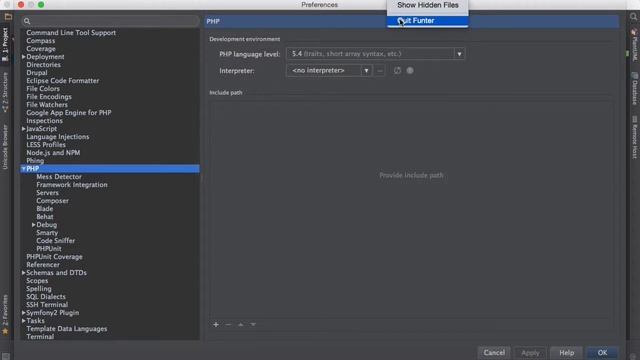The image size is (640, 360).
Task: Select Compass in settings tree
Action: [40, 41]
